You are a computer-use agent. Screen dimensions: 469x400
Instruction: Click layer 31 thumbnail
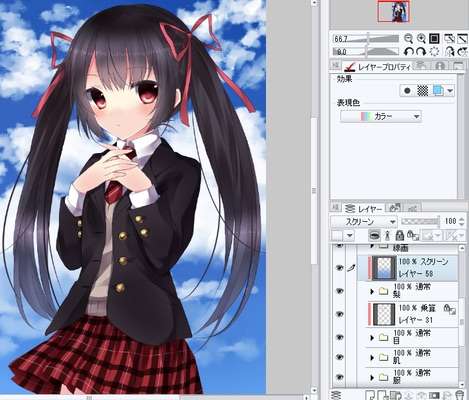[x=384, y=314]
